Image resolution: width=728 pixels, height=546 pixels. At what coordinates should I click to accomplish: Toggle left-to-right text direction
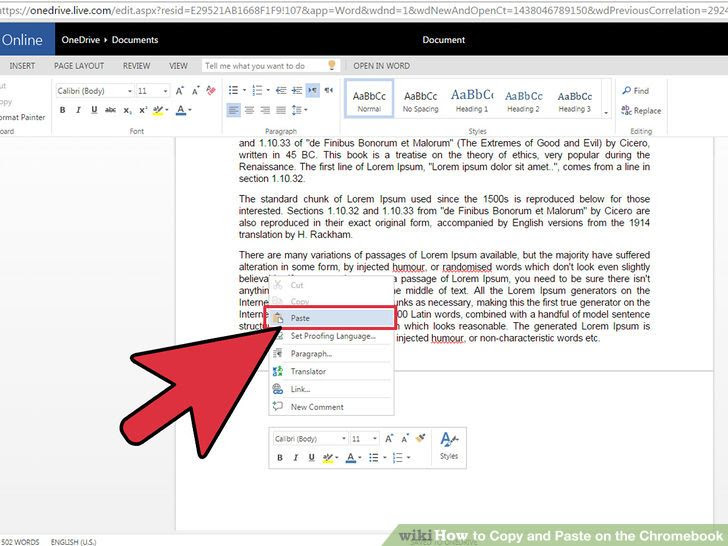pos(312,90)
